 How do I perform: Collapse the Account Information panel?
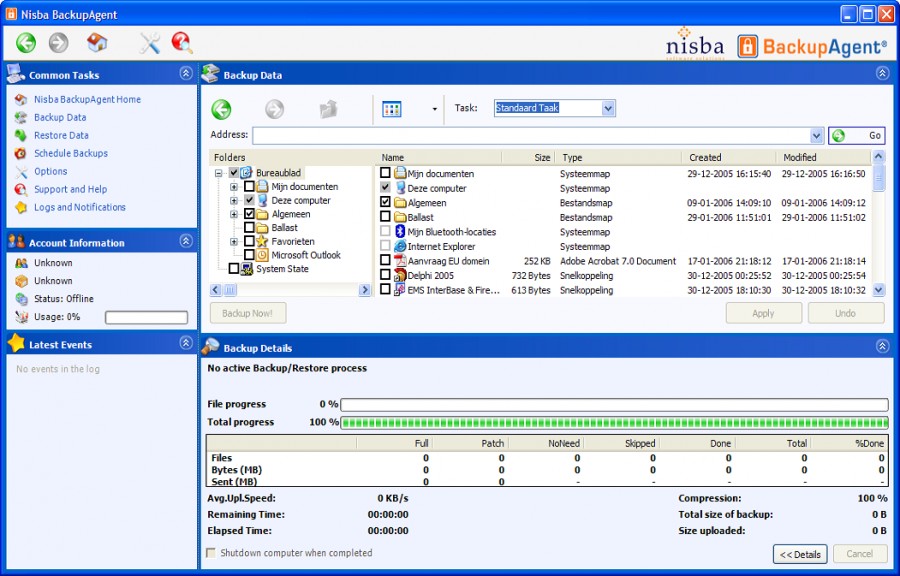pos(186,241)
